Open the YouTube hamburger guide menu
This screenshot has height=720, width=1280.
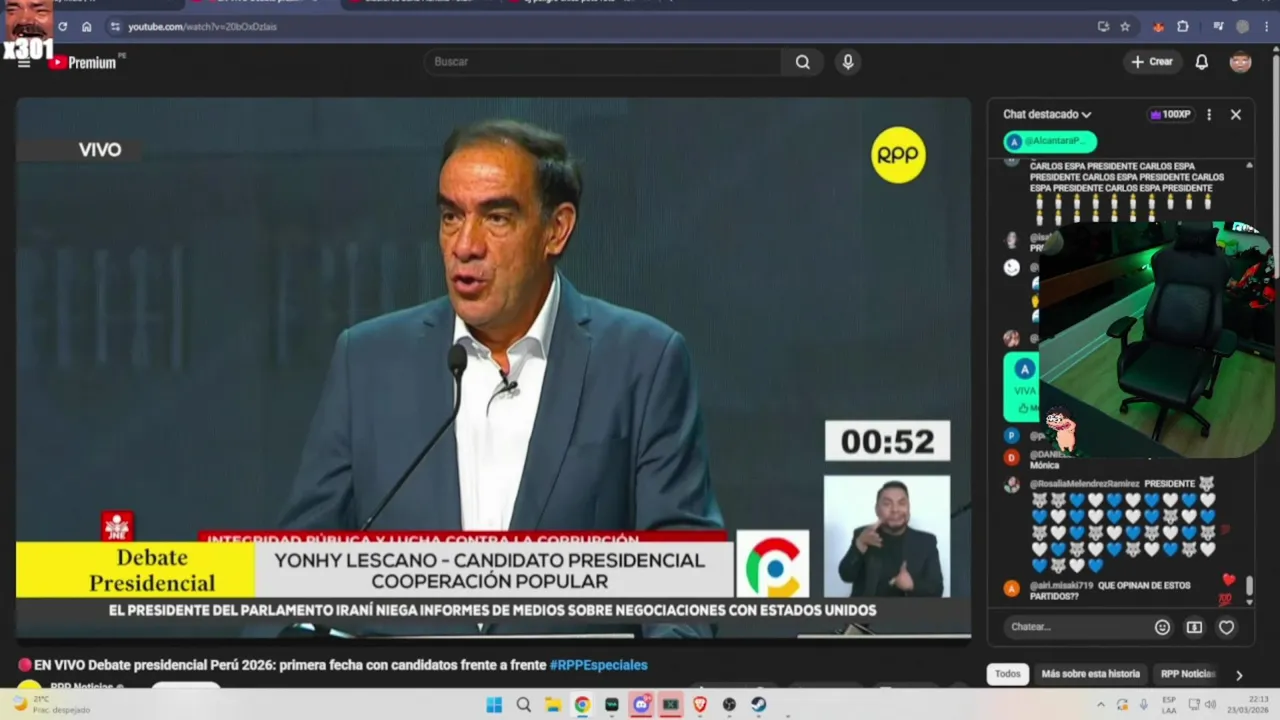point(24,63)
